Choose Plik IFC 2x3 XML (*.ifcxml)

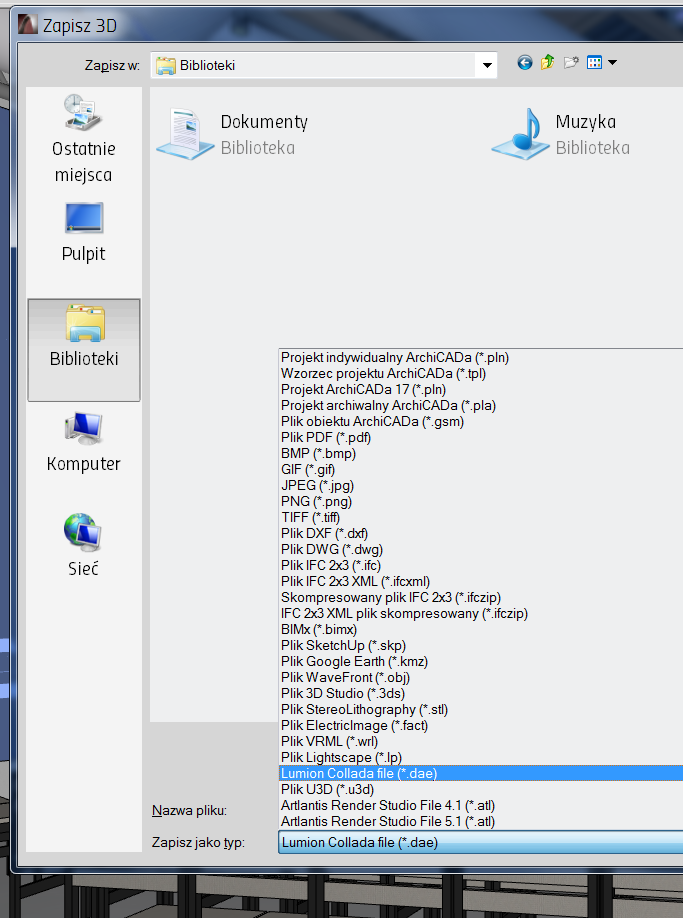480,581
